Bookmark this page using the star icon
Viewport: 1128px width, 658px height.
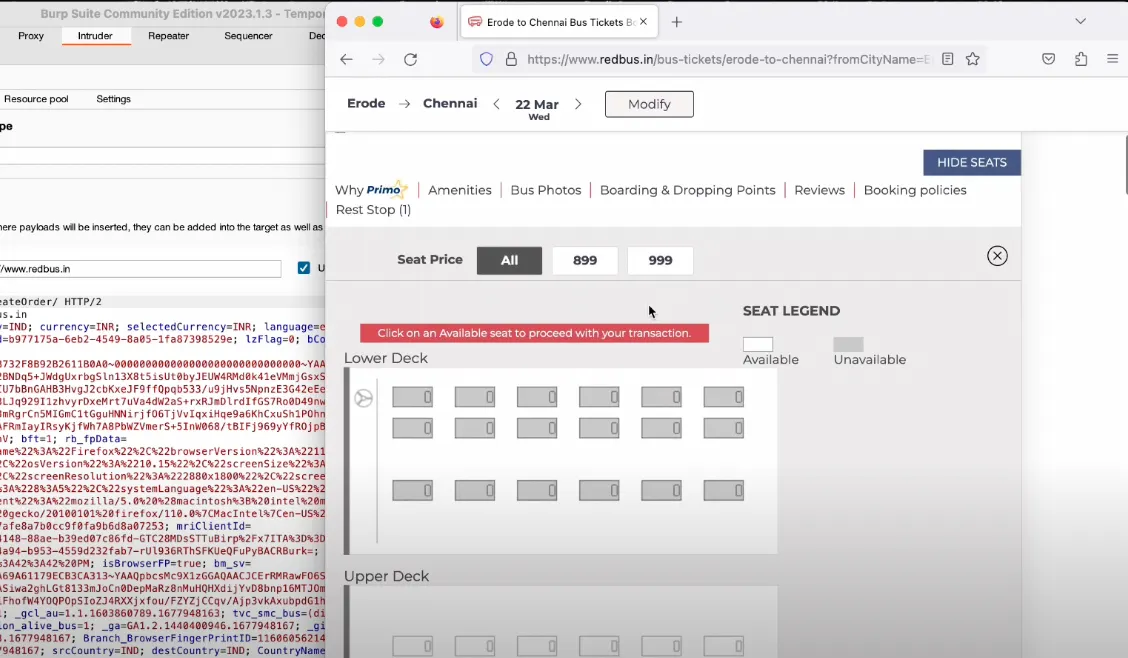point(973,59)
